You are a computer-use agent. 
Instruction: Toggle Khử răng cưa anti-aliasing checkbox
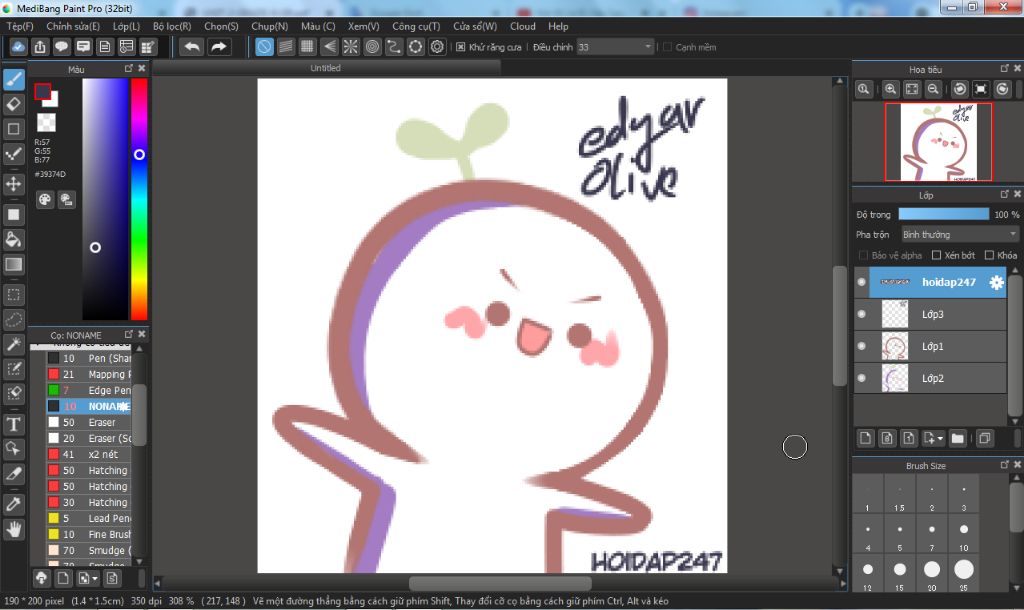point(460,47)
